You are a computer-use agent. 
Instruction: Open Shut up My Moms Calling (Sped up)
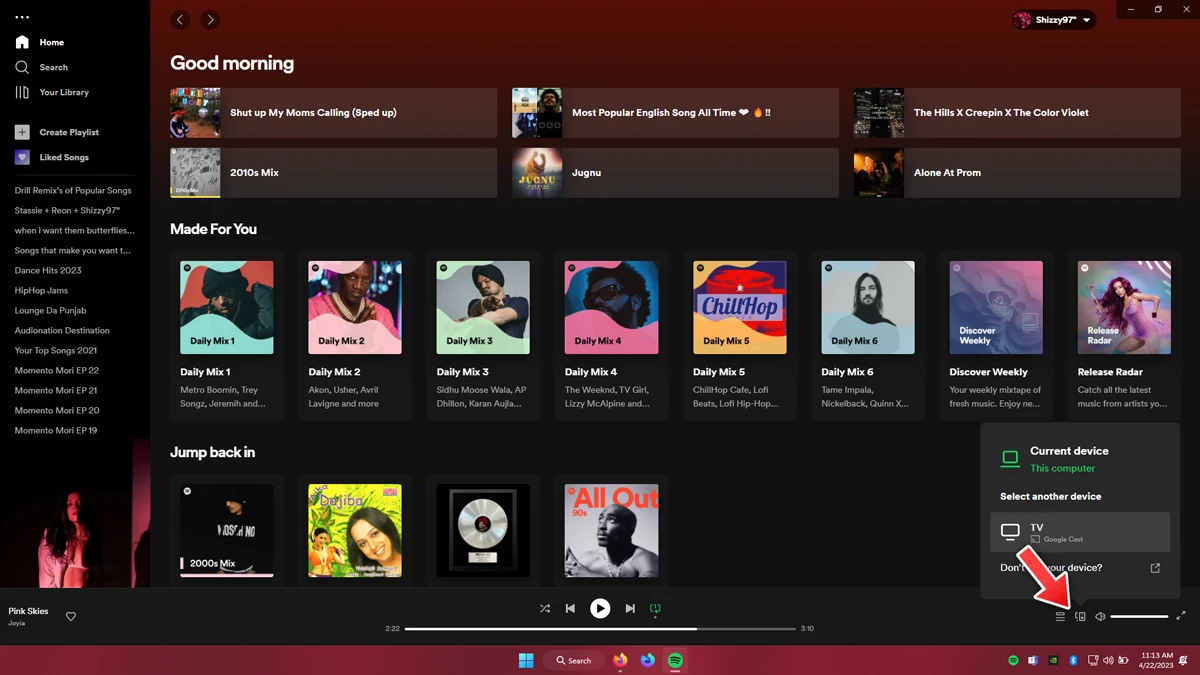pos(333,112)
